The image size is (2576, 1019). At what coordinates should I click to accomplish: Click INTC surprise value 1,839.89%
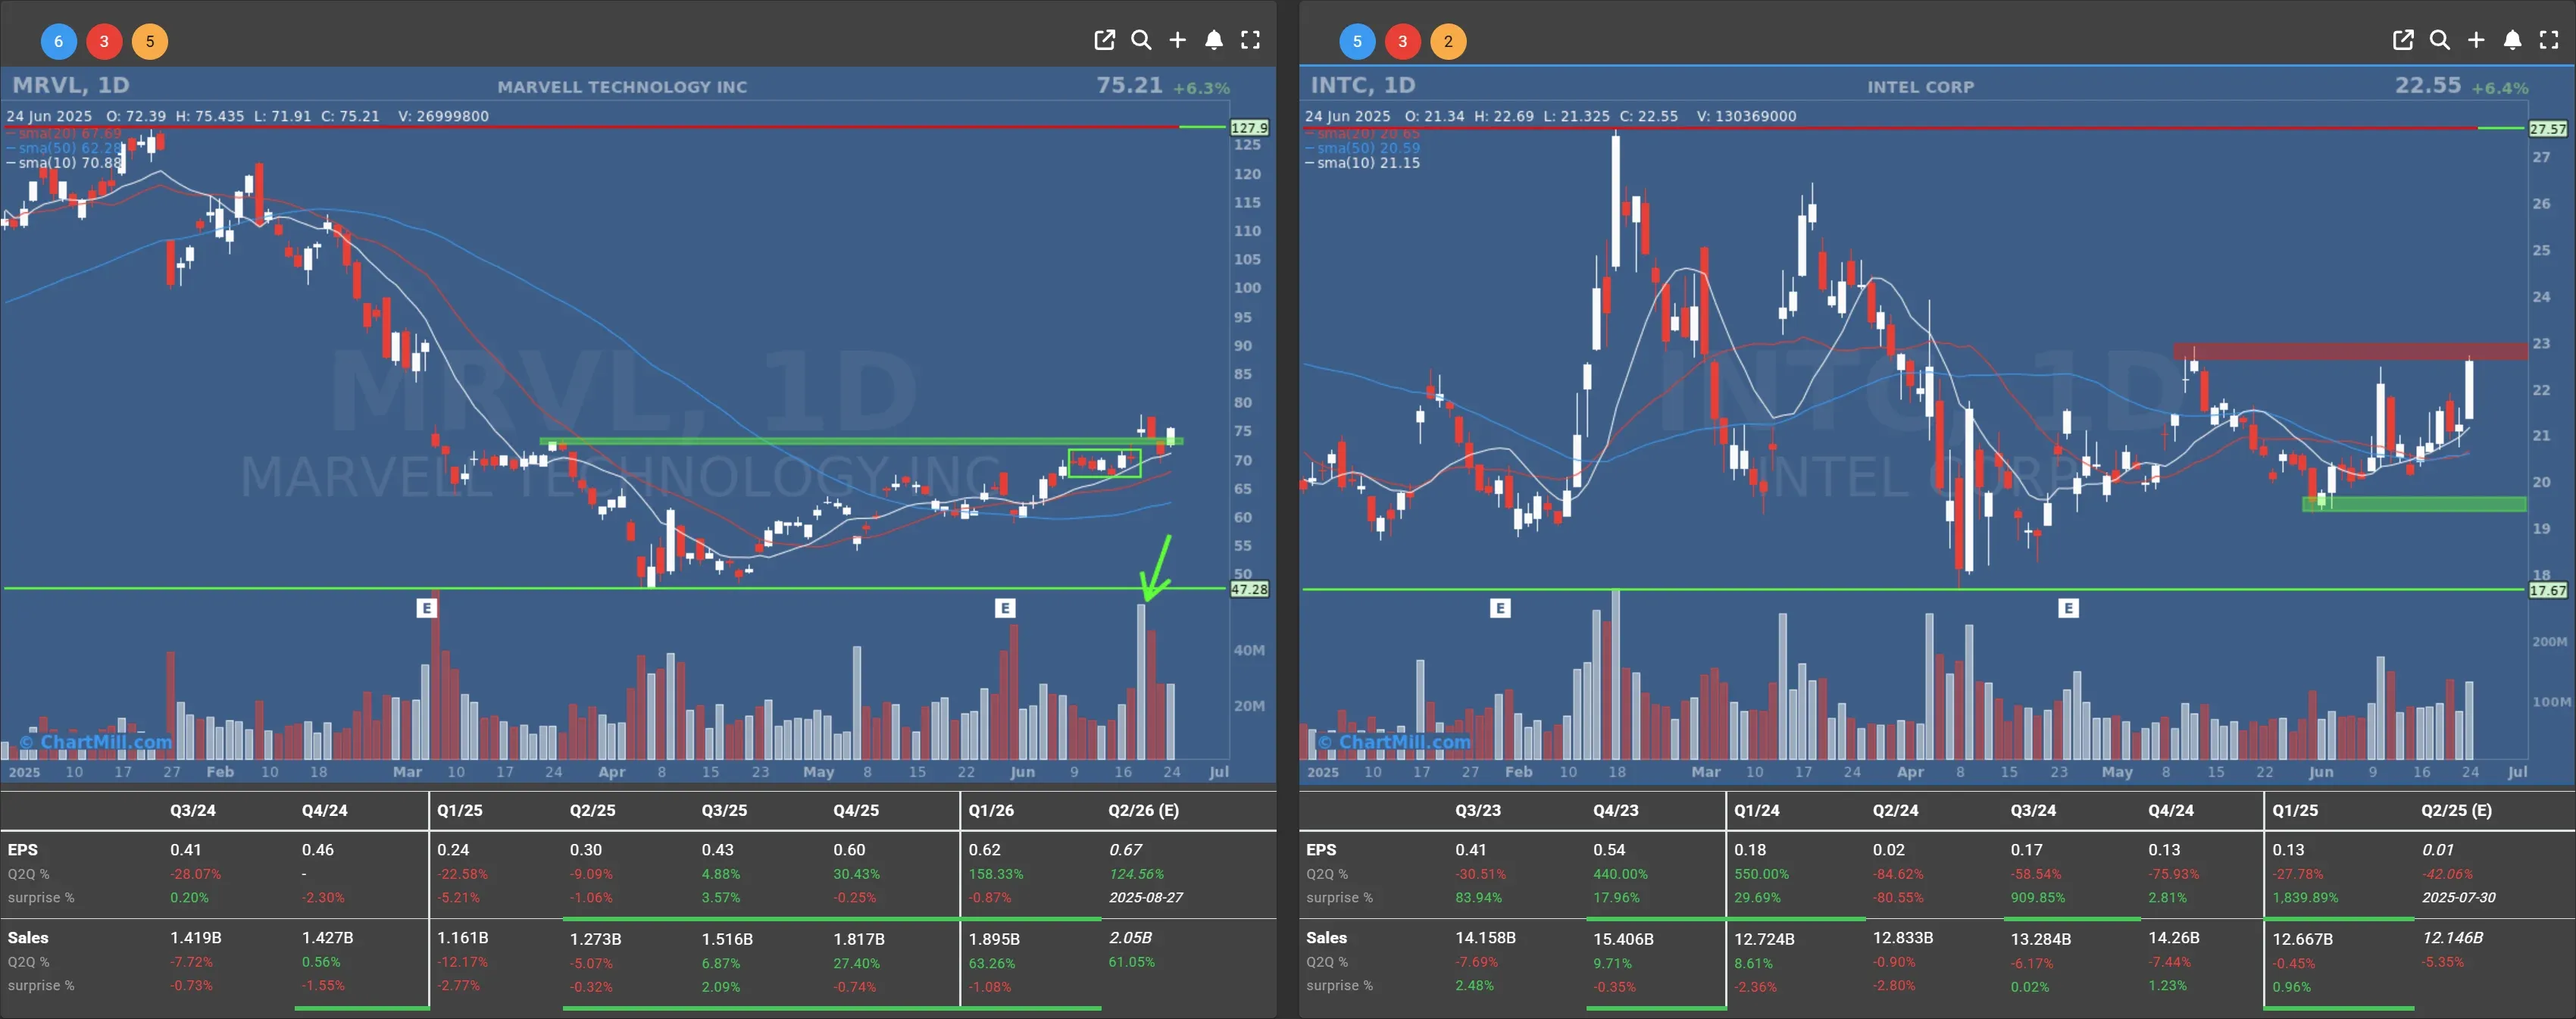[x=2305, y=897]
